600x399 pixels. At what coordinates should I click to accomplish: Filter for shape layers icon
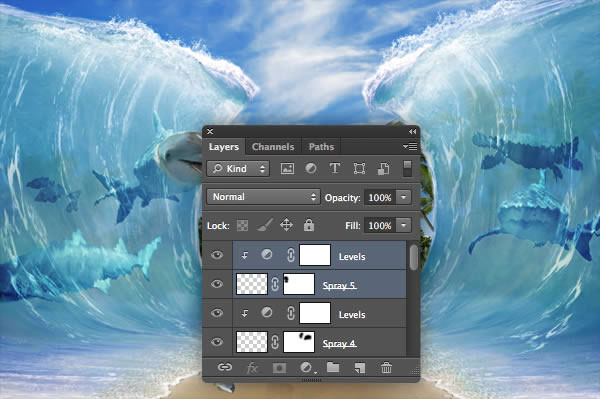[359, 169]
